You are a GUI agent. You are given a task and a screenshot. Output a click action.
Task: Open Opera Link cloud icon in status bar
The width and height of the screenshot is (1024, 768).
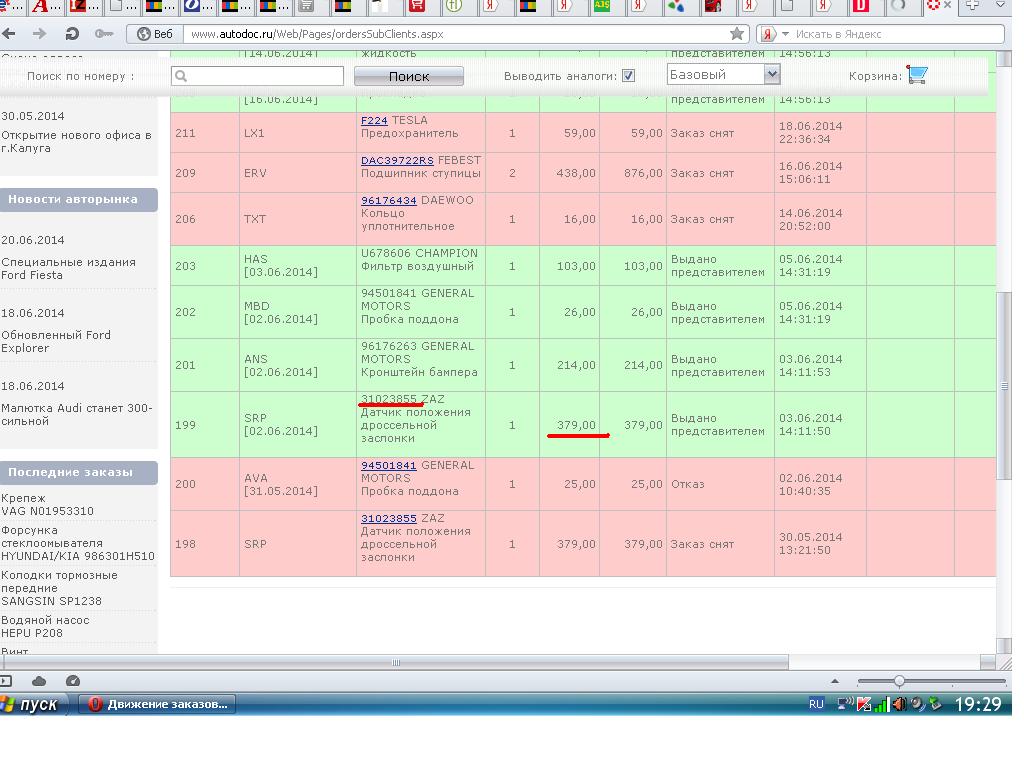point(39,681)
